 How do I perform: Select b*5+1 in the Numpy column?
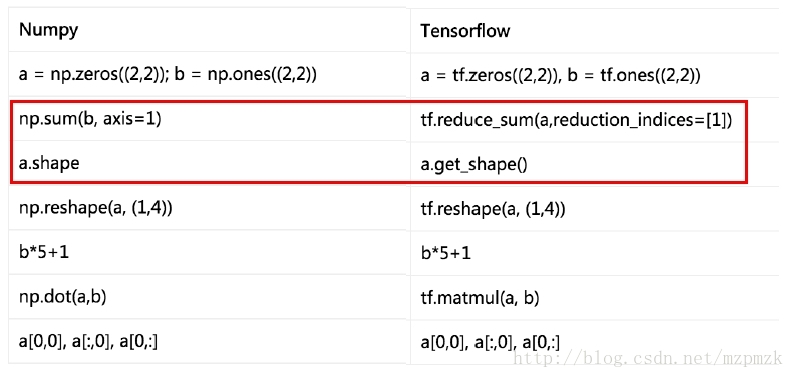point(44,252)
